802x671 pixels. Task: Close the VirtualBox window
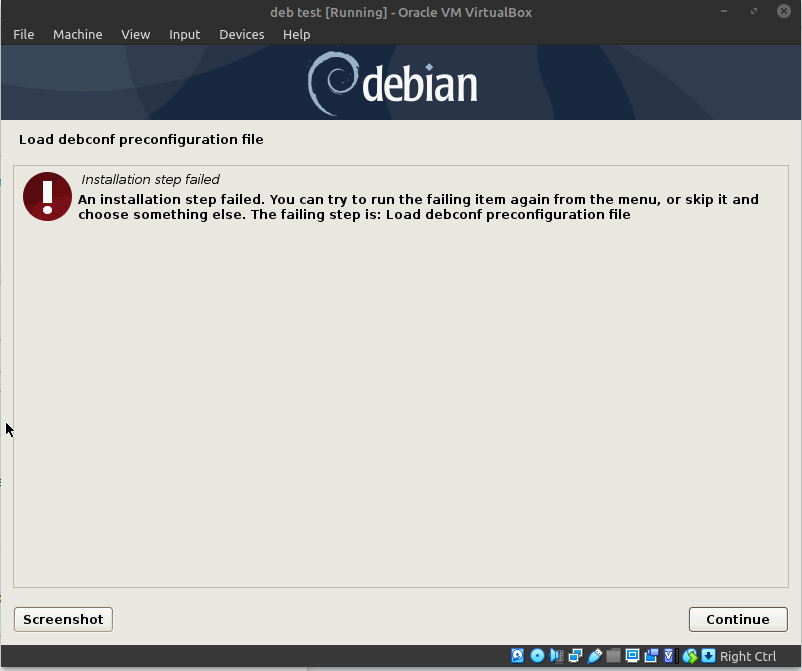pos(784,11)
